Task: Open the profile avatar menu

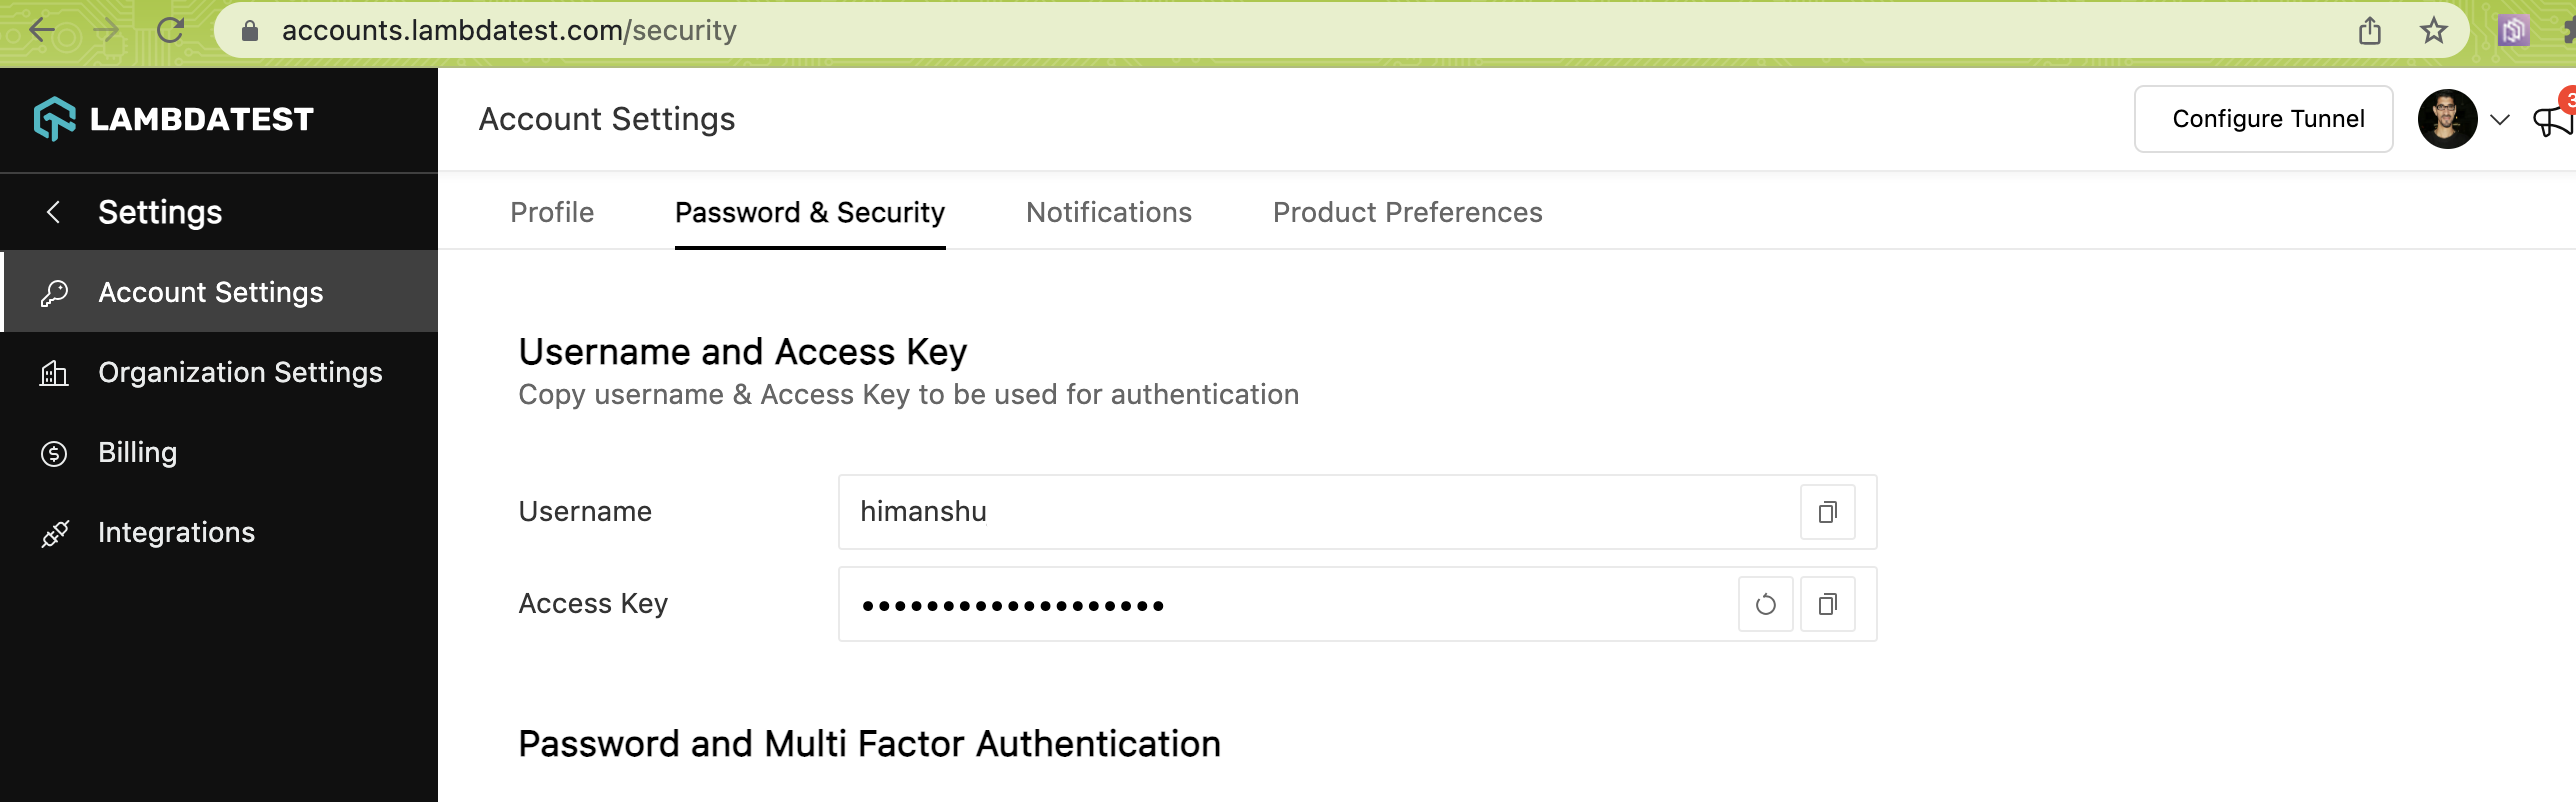Action: click(2446, 119)
